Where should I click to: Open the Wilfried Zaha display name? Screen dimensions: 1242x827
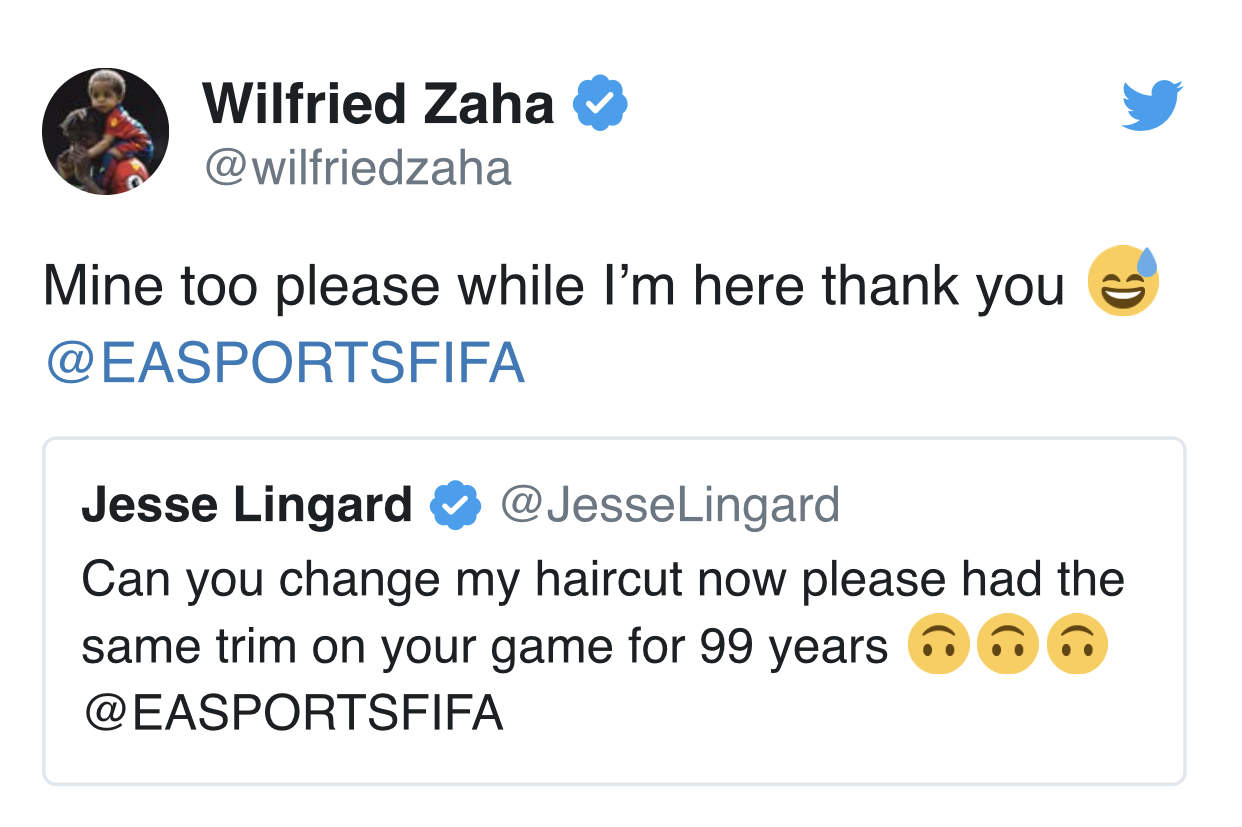tap(379, 104)
